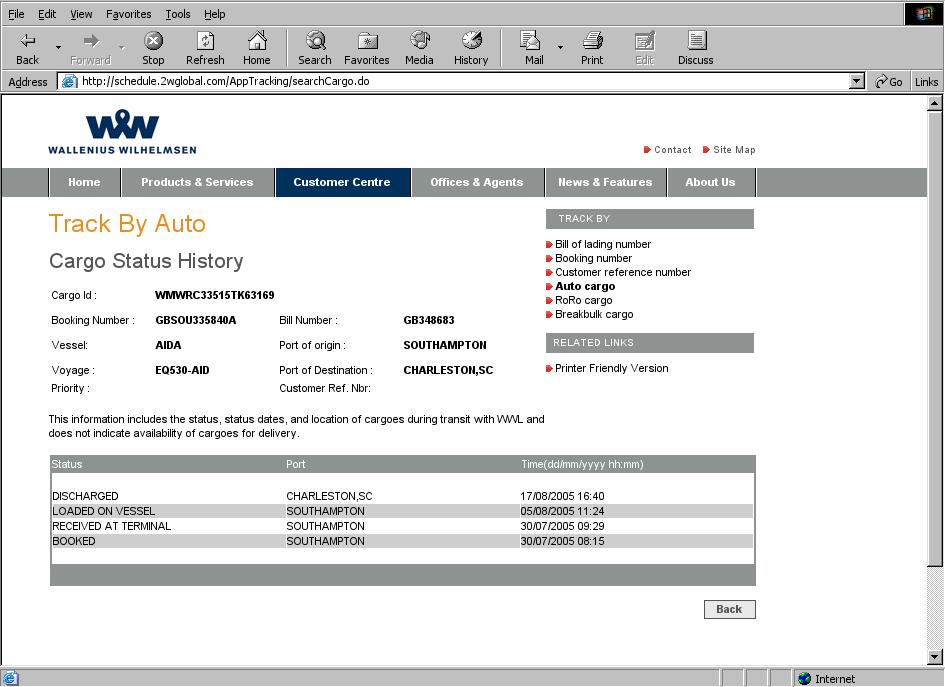Open the Discuss toolbar icon
This screenshot has height=687, width=945.
click(x=696, y=40)
